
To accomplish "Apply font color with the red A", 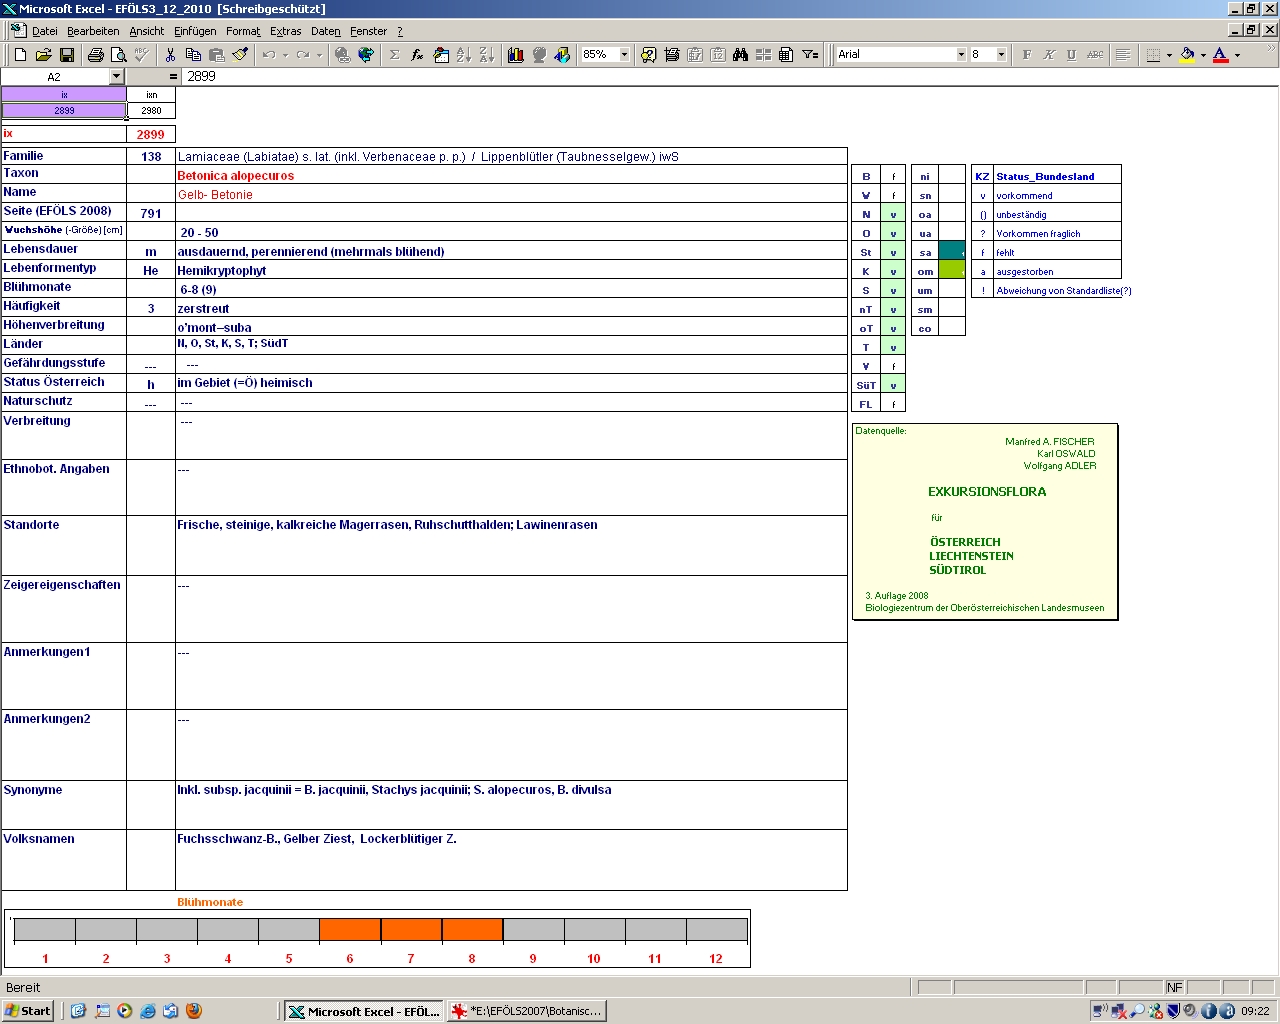I will 1220,55.
